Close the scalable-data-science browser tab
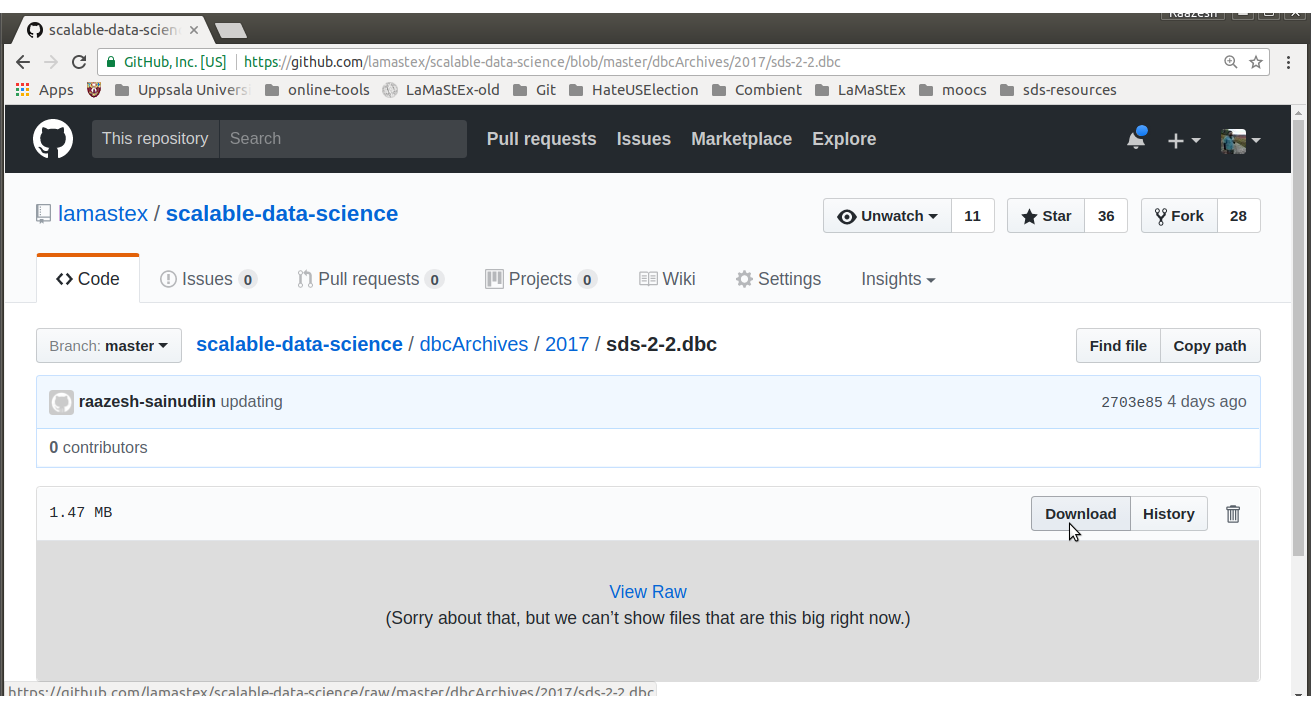1311x709 pixels. 194,31
